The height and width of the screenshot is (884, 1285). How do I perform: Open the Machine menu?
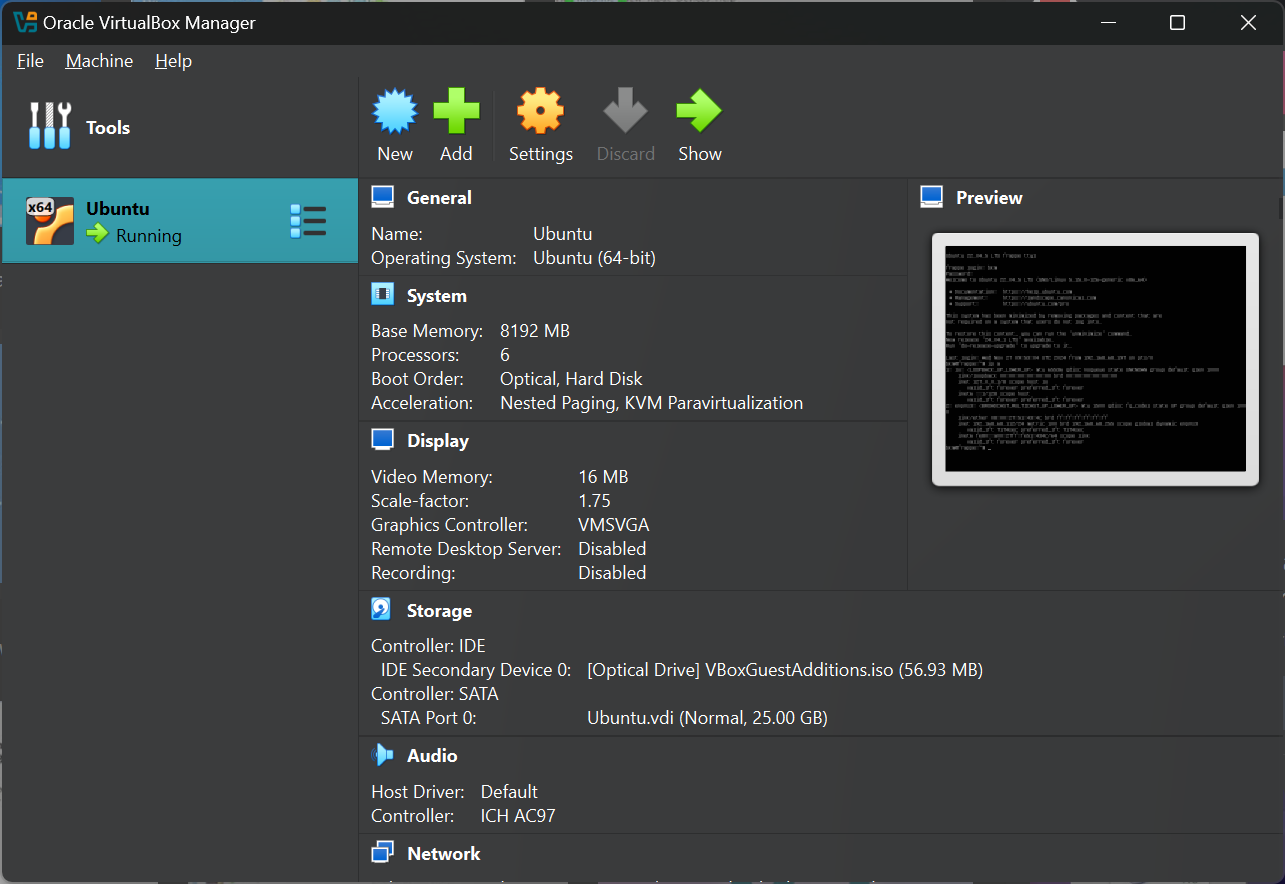click(99, 61)
